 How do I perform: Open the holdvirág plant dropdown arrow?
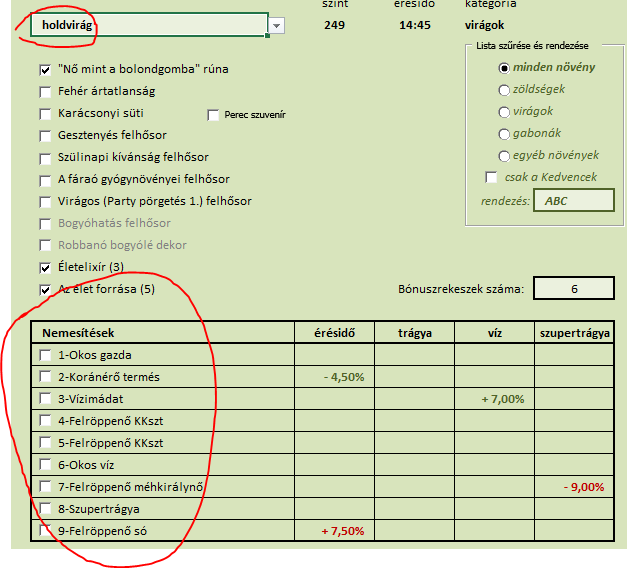pos(277,25)
